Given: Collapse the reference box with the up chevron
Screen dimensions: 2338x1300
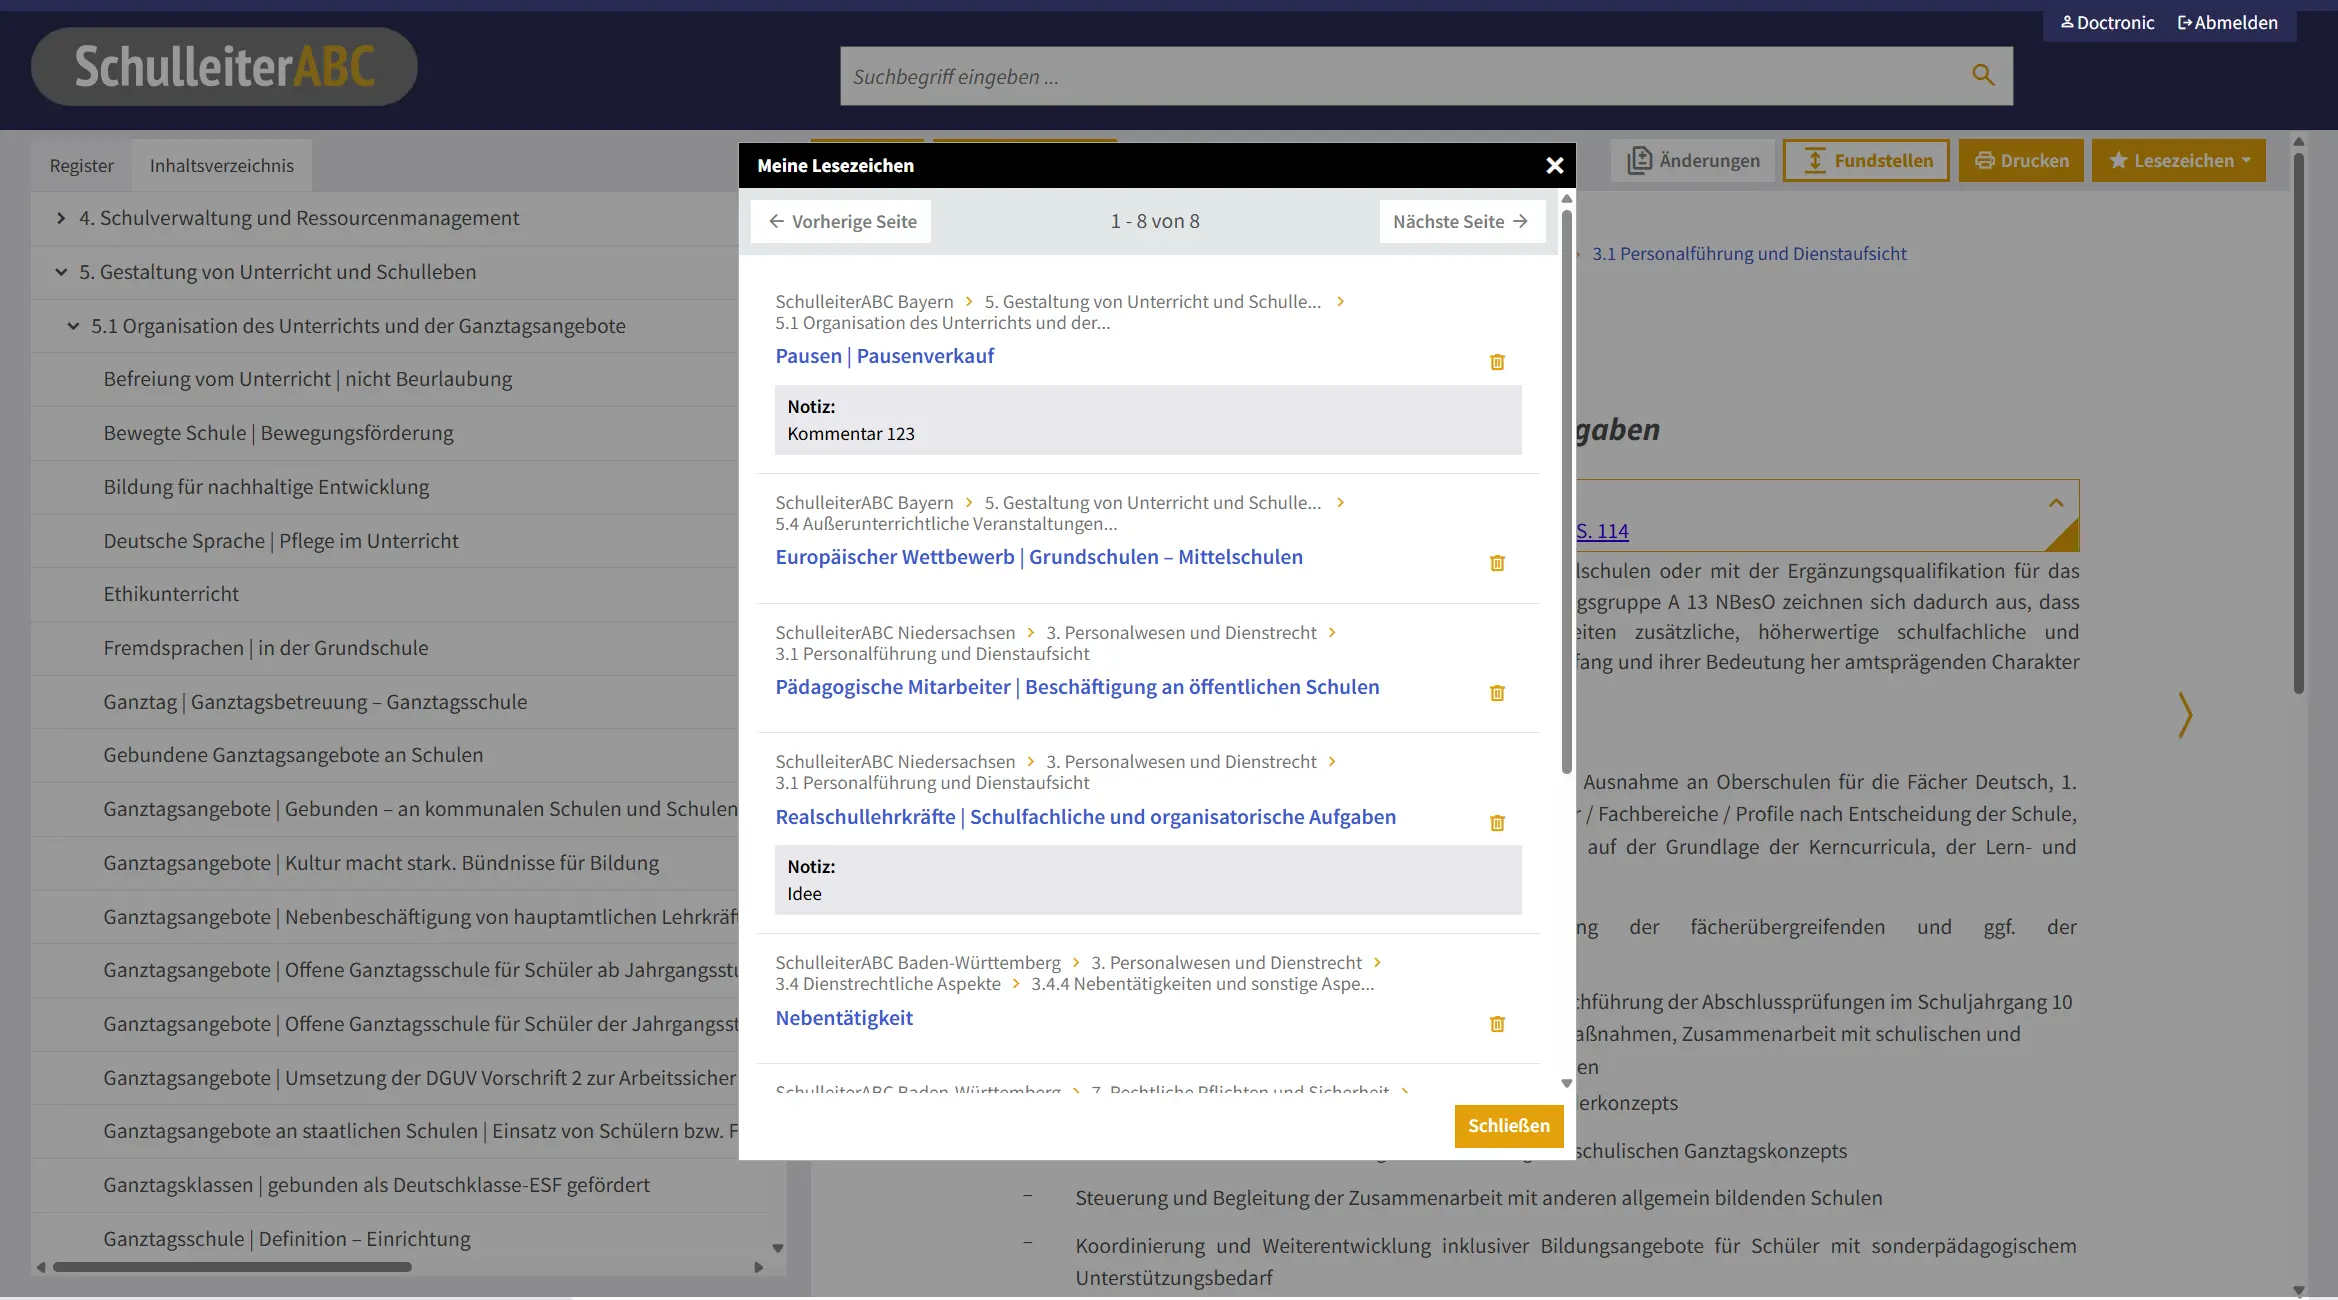Looking at the screenshot, I should click(x=2056, y=503).
